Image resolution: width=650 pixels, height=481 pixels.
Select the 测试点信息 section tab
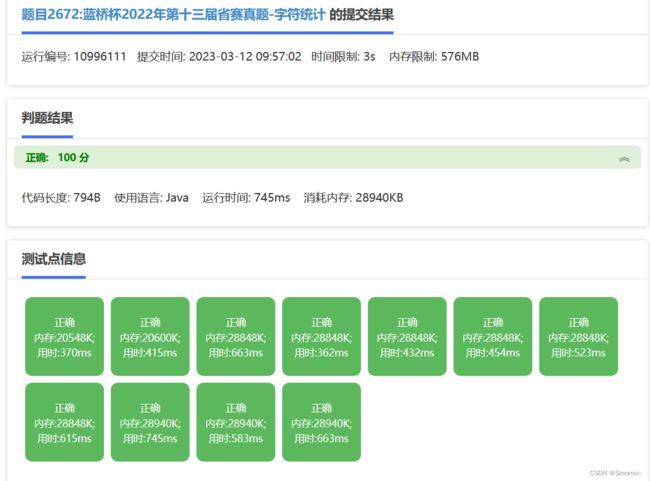click(x=53, y=259)
